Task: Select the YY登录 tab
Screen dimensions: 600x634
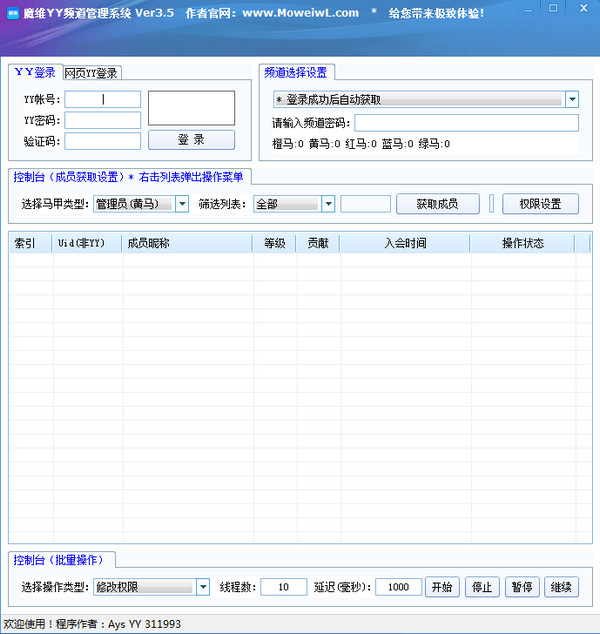Action: [35, 72]
